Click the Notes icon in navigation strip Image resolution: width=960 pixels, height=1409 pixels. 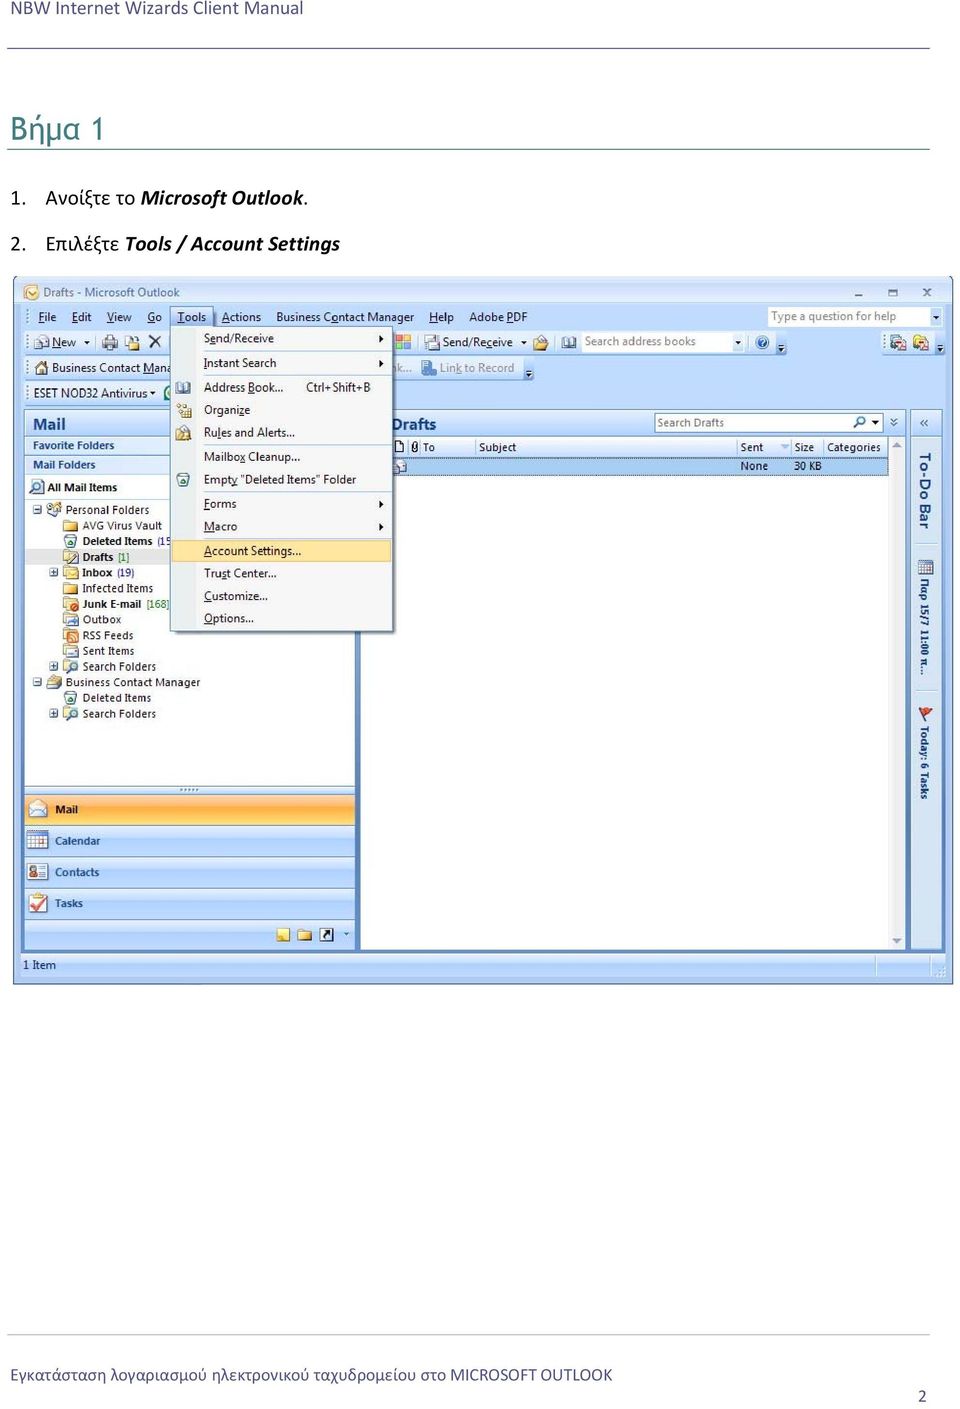click(x=283, y=935)
